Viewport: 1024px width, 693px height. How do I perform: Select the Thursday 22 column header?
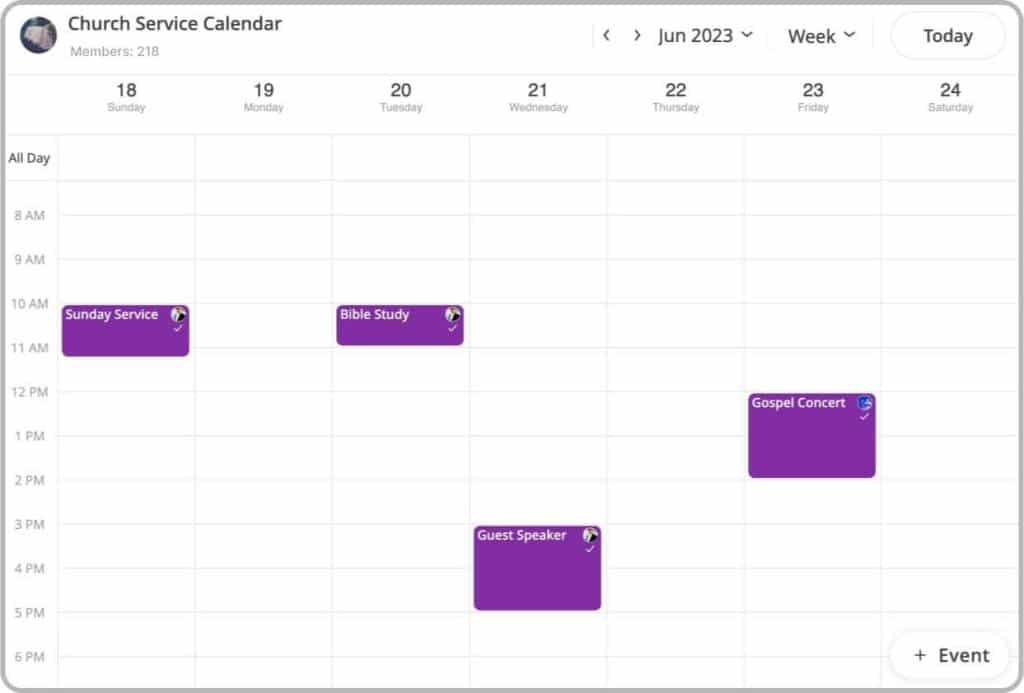pyautogui.click(x=675, y=97)
